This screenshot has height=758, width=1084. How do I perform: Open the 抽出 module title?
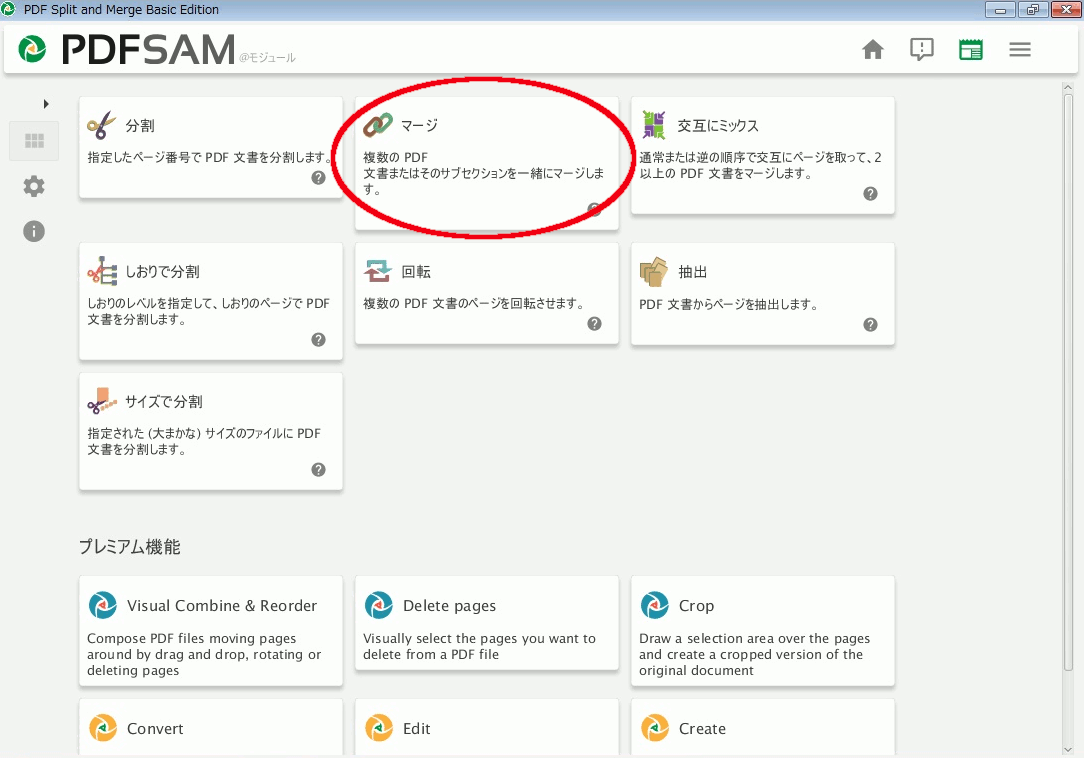(x=693, y=272)
